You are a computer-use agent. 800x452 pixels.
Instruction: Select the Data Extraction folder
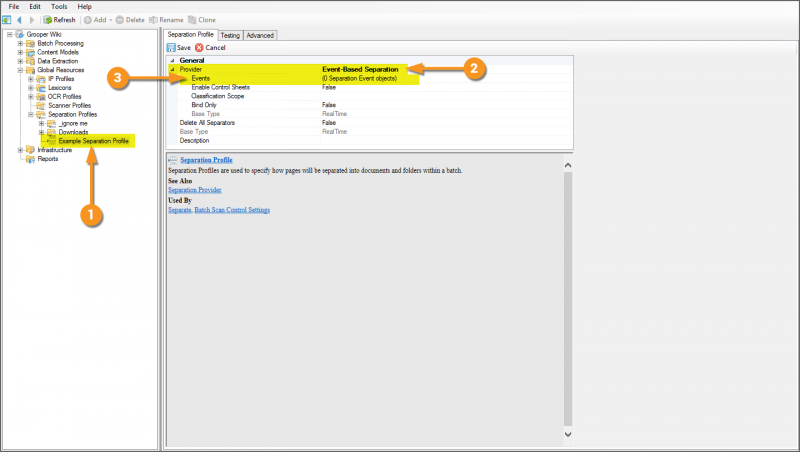(58, 61)
